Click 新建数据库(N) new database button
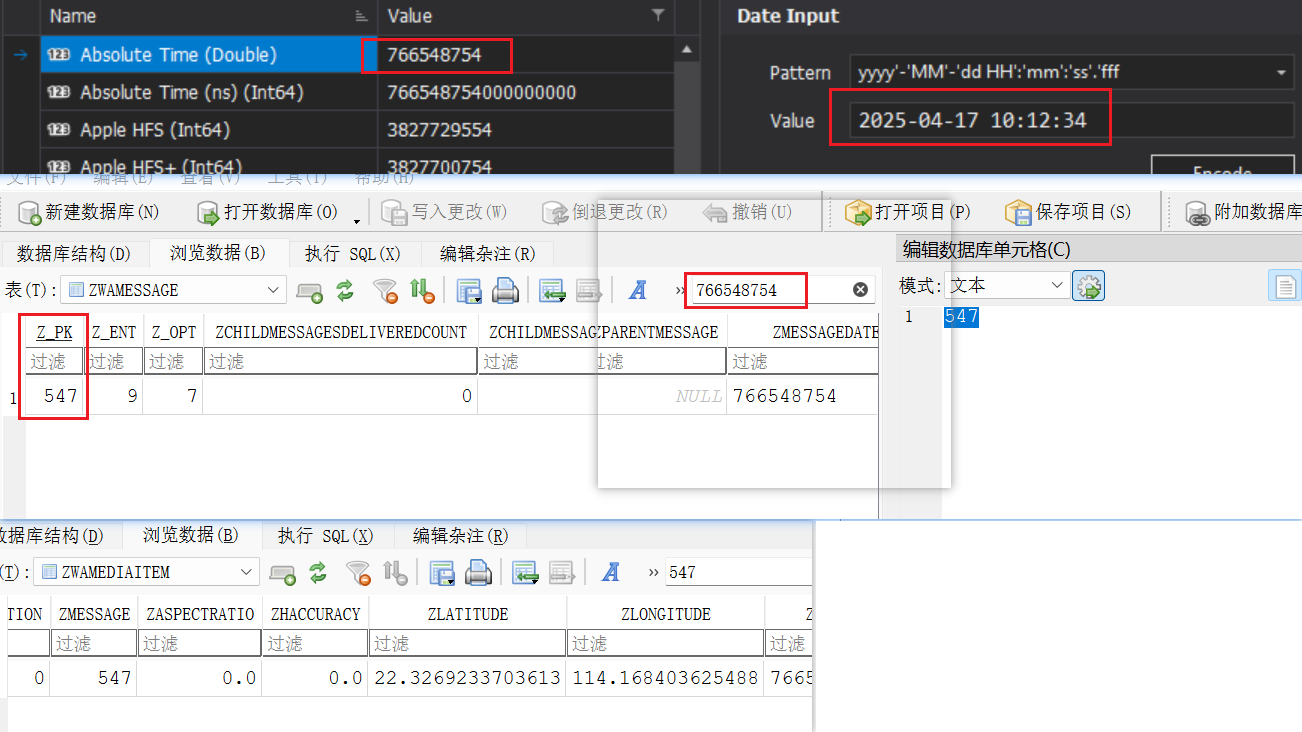 pyautogui.click(x=89, y=212)
